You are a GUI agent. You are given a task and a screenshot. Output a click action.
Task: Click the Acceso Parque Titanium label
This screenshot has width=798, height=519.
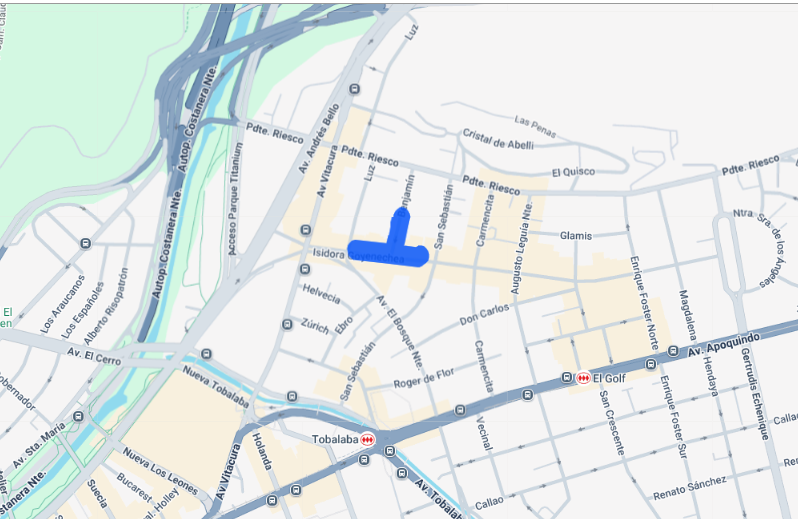(x=235, y=199)
